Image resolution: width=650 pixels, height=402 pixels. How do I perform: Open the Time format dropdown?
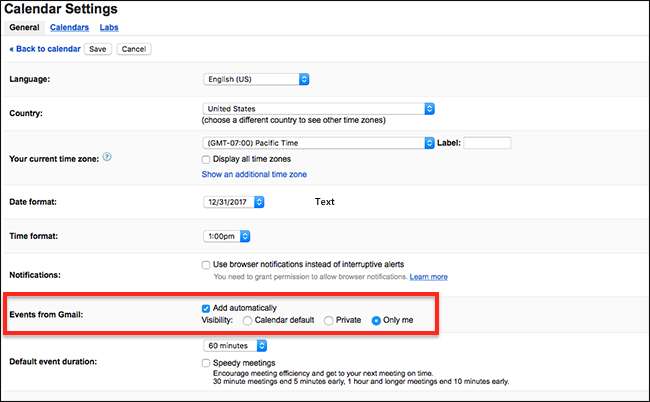coord(226,236)
